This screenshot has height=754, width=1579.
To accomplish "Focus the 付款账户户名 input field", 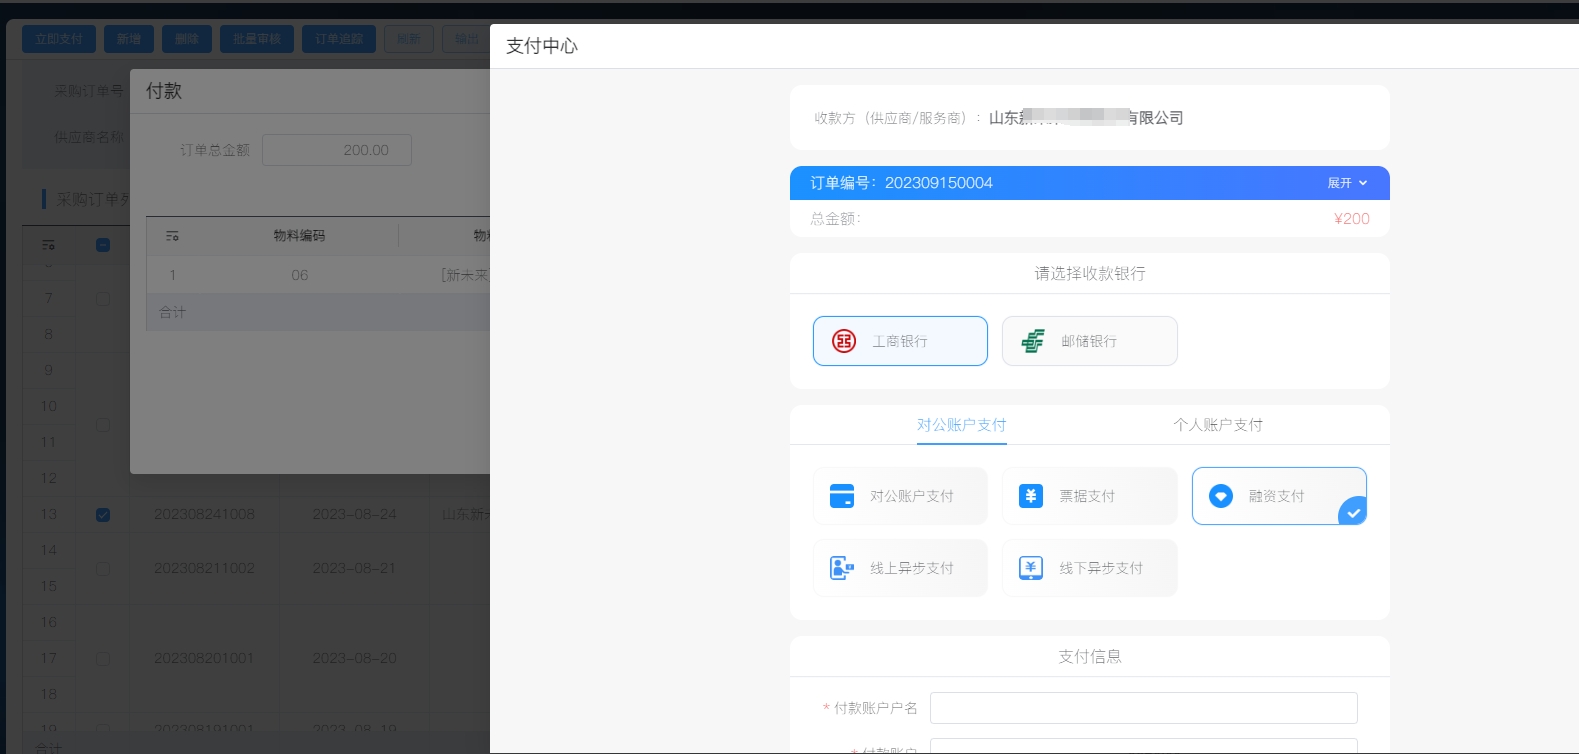I will [1143, 708].
